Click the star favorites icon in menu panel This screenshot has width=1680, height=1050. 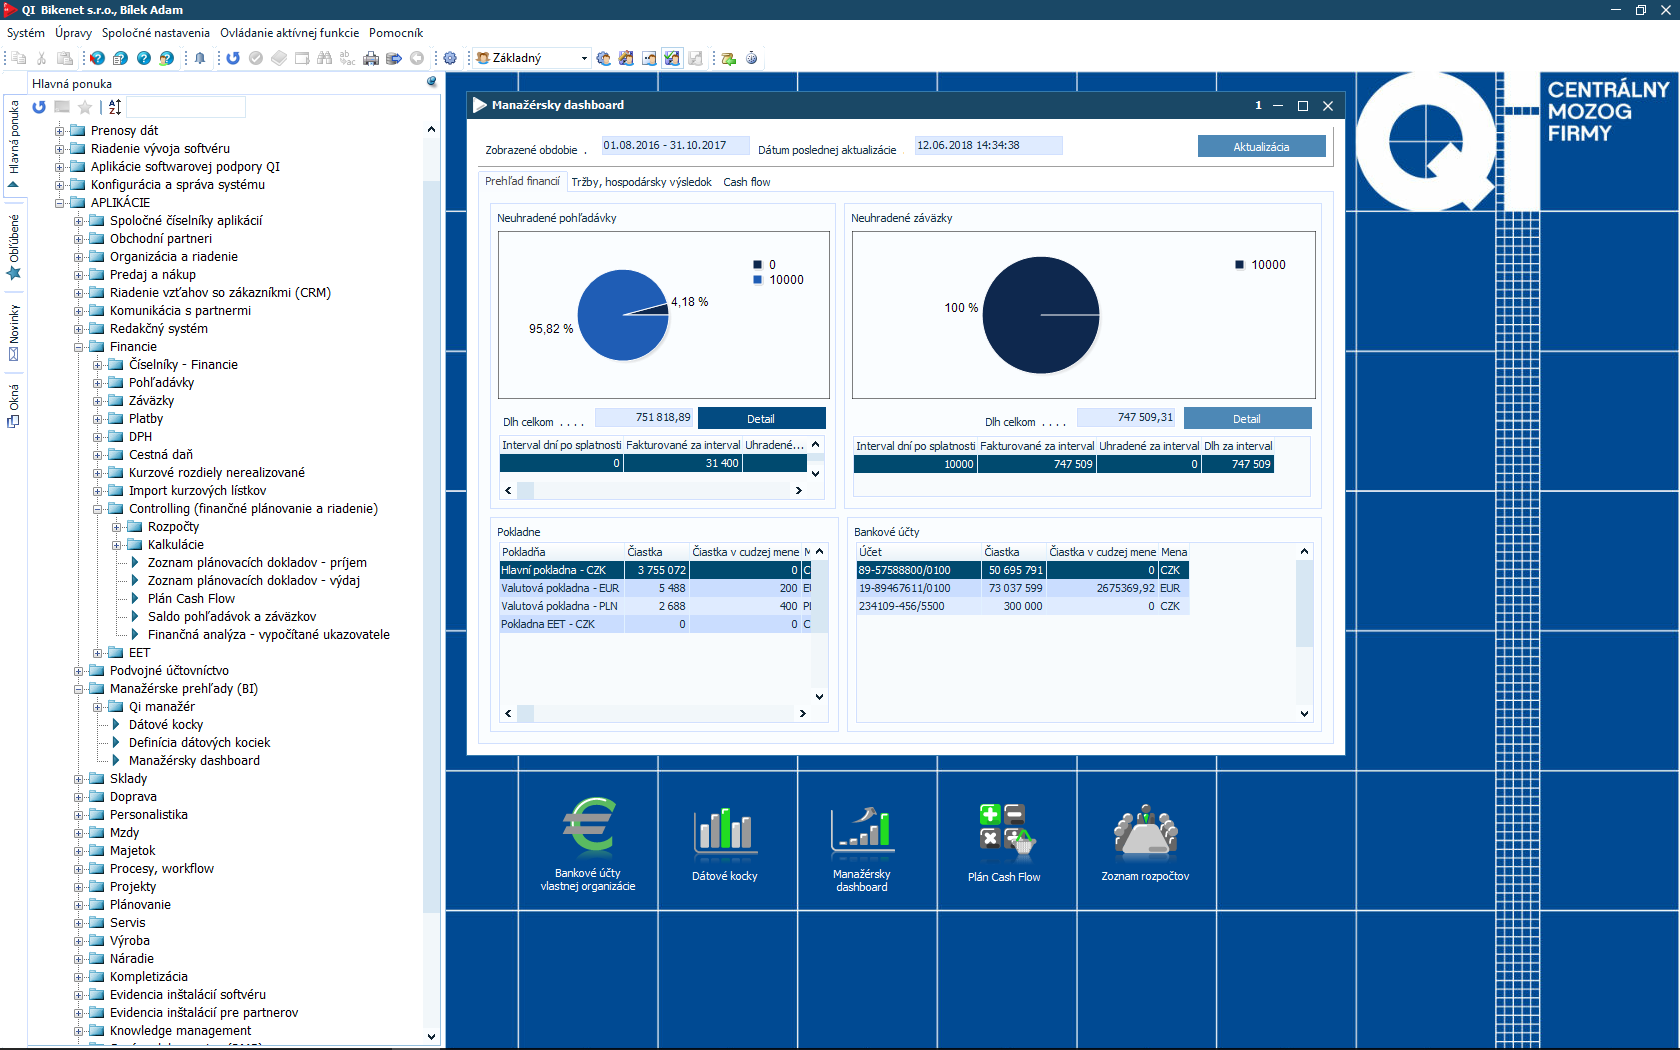pyautogui.click(x=85, y=107)
